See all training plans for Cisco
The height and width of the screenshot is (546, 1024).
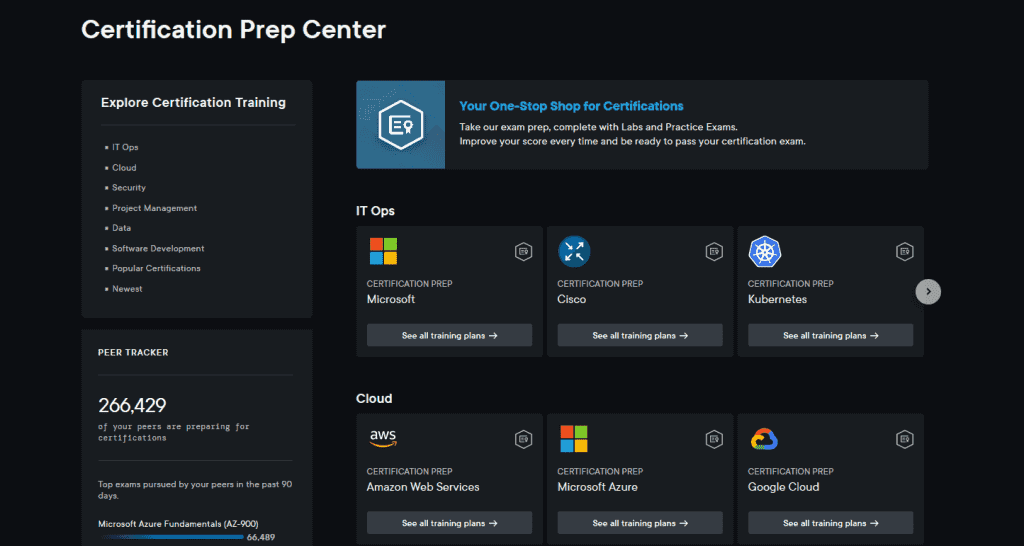640,336
